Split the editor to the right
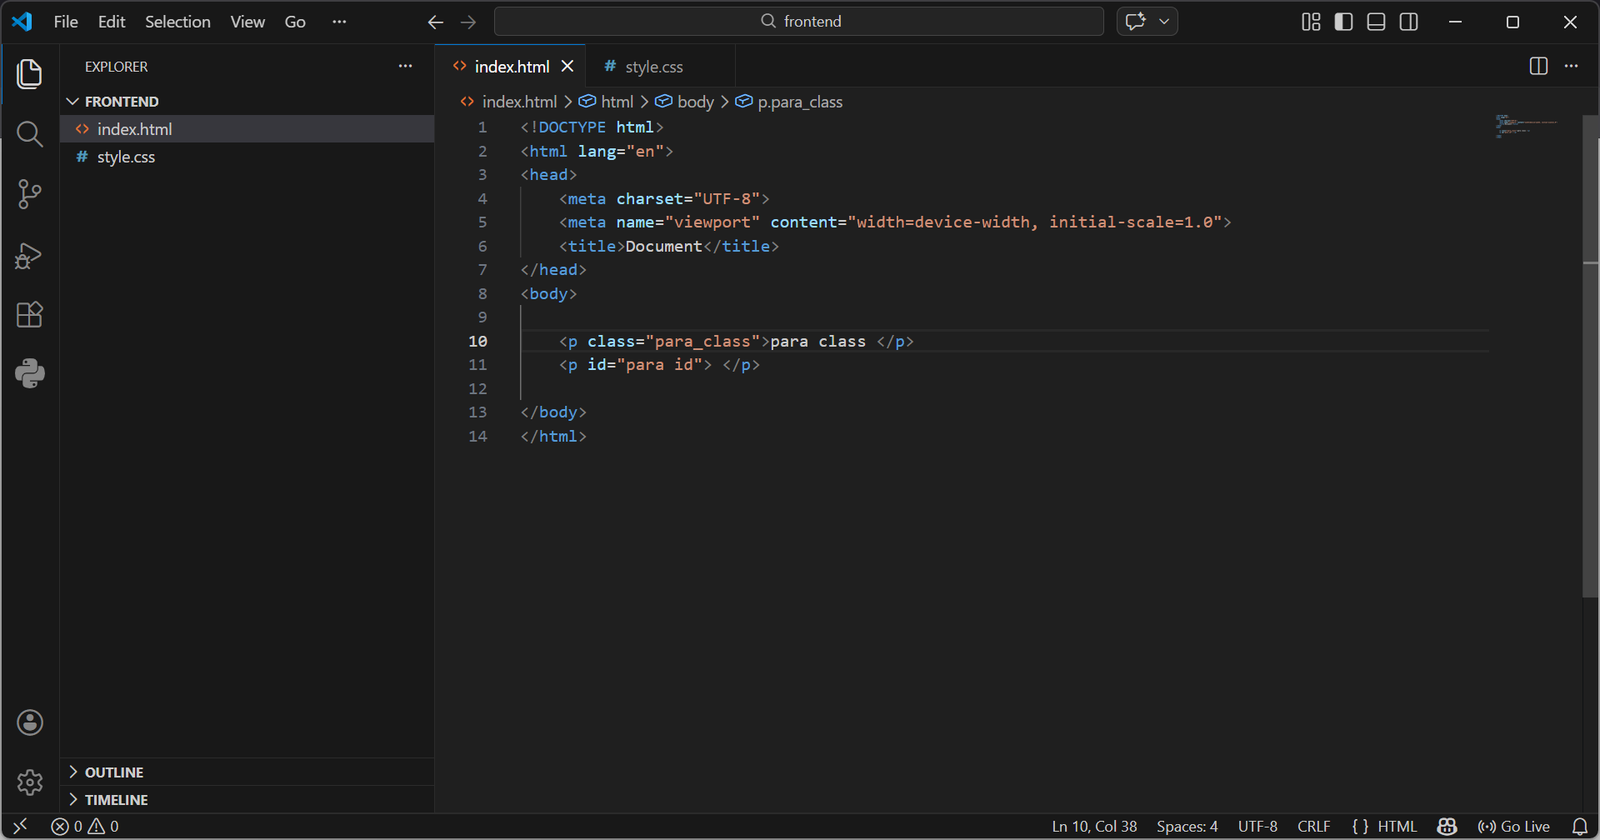The image size is (1600, 840). tap(1538, 66)
